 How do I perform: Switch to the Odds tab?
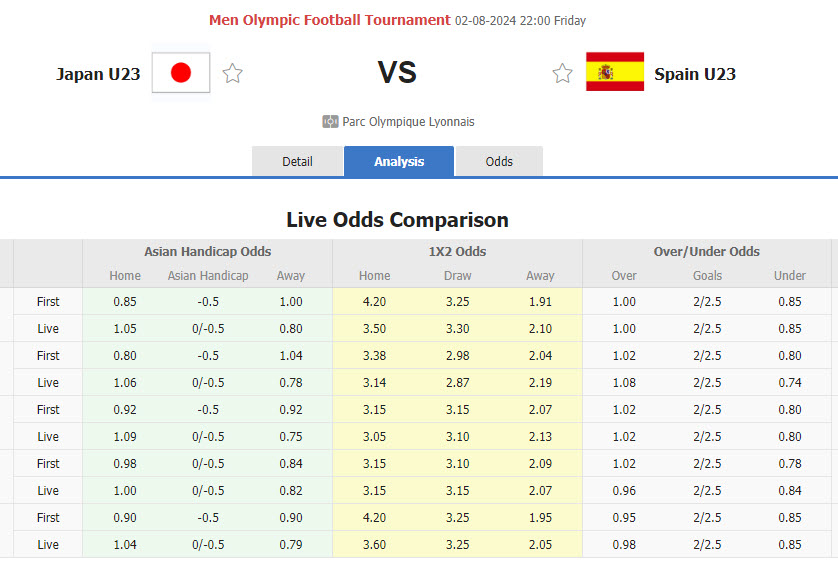coord(499,161)
